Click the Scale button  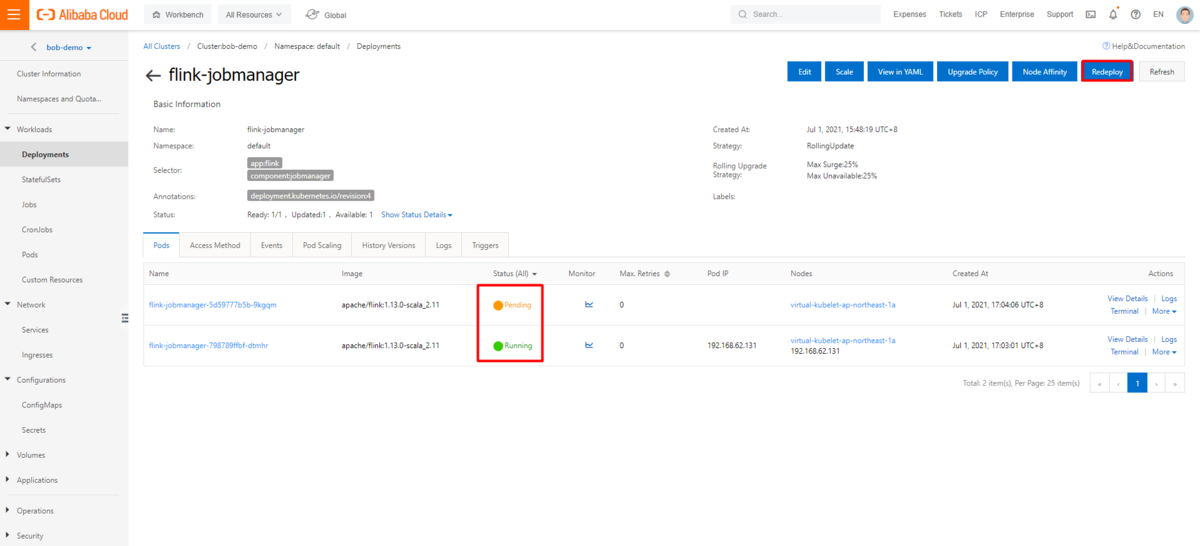(845, 72)
